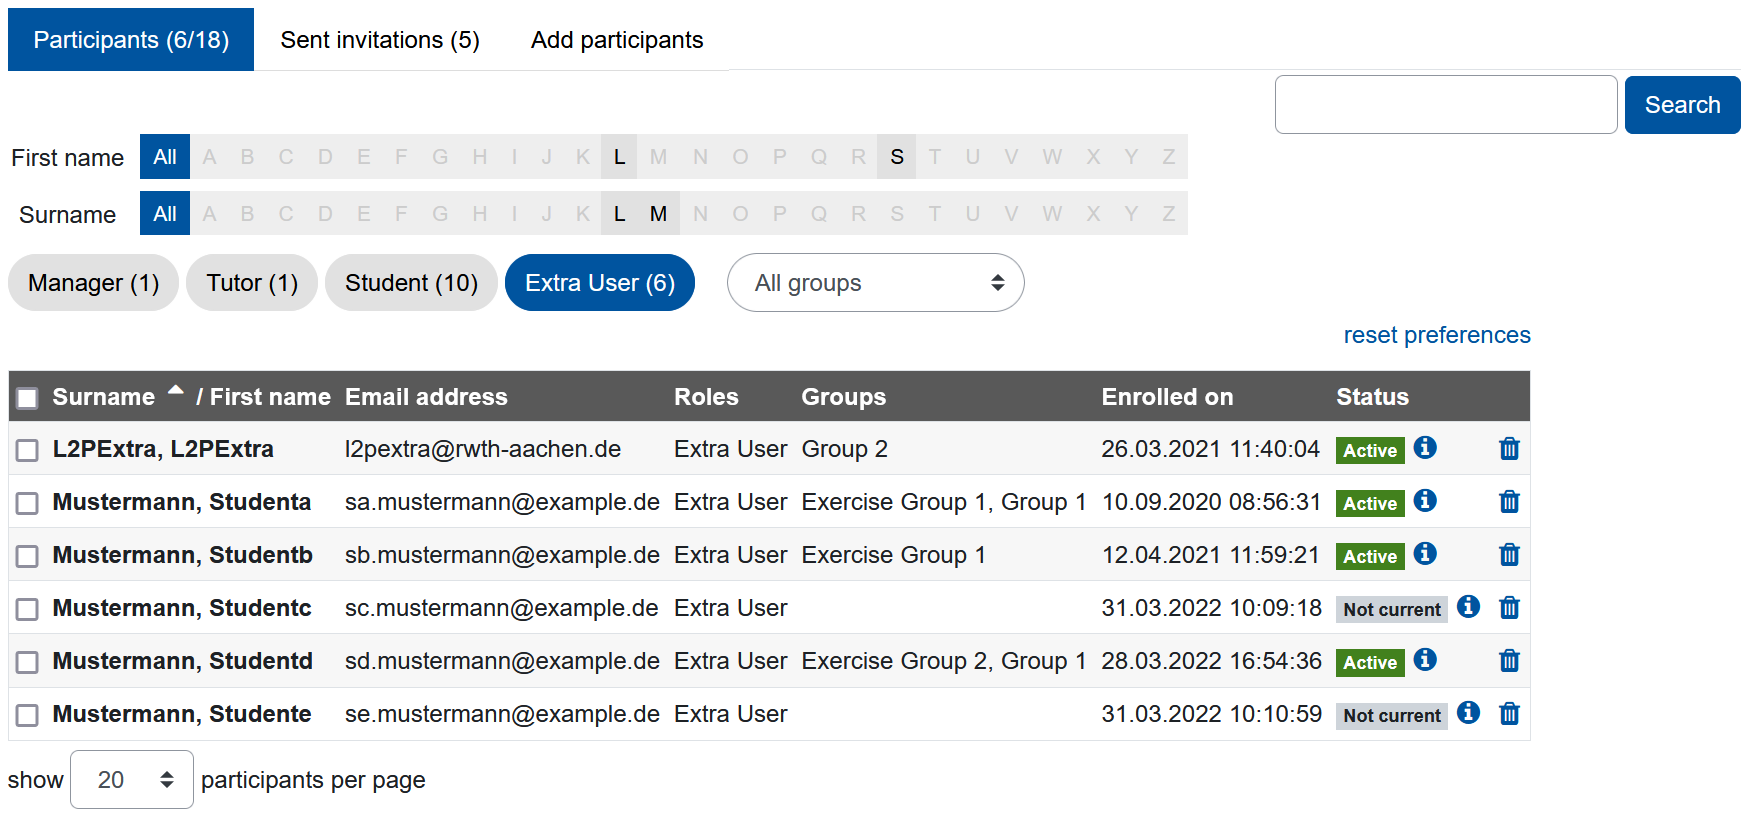
Task: Focus the participant search input field
Action: pyautogui.click(x=1446, y=105)
